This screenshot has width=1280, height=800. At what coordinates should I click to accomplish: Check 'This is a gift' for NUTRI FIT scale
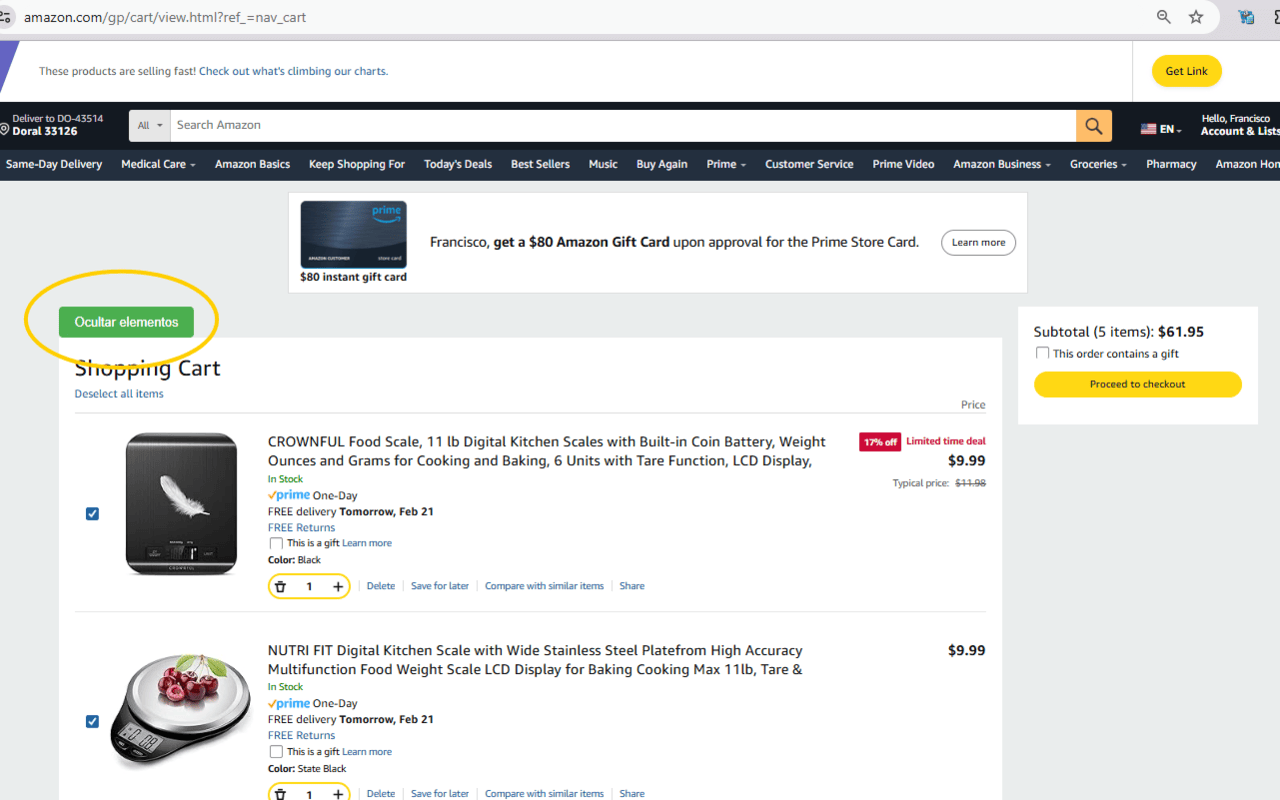(x=276, y=752)
